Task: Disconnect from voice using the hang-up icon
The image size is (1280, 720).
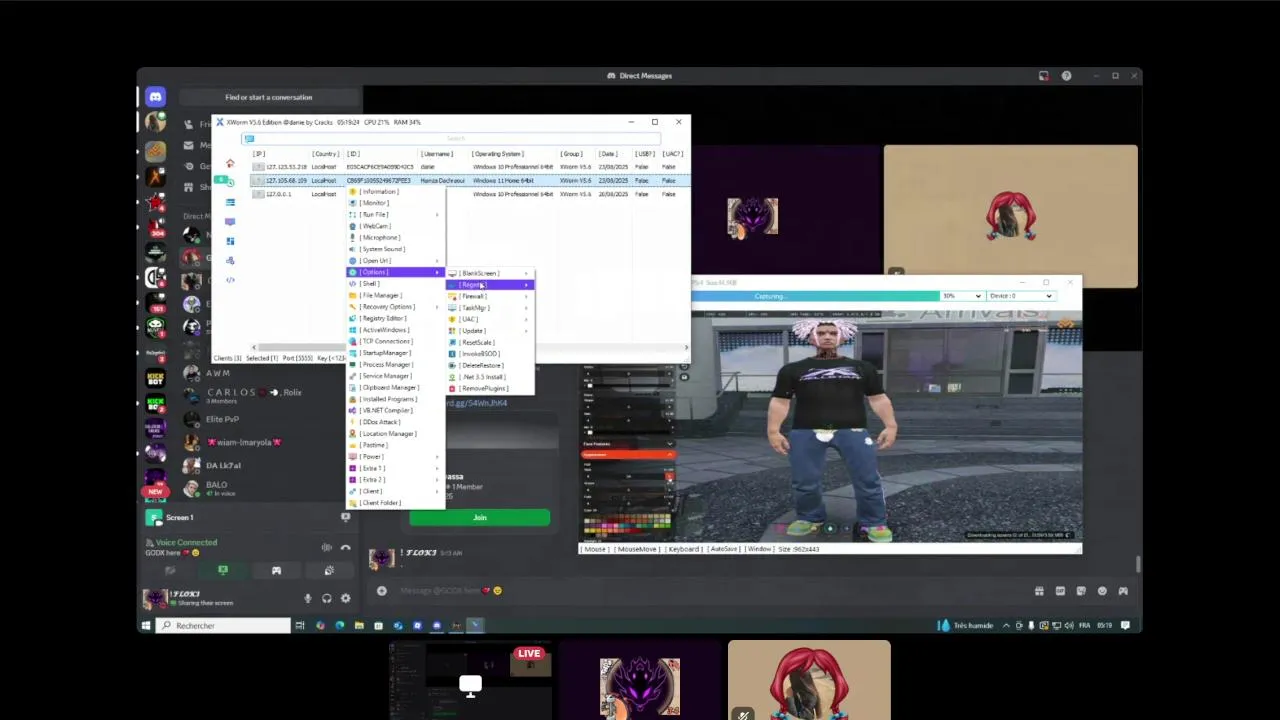Action: click(x=345, y=548)
